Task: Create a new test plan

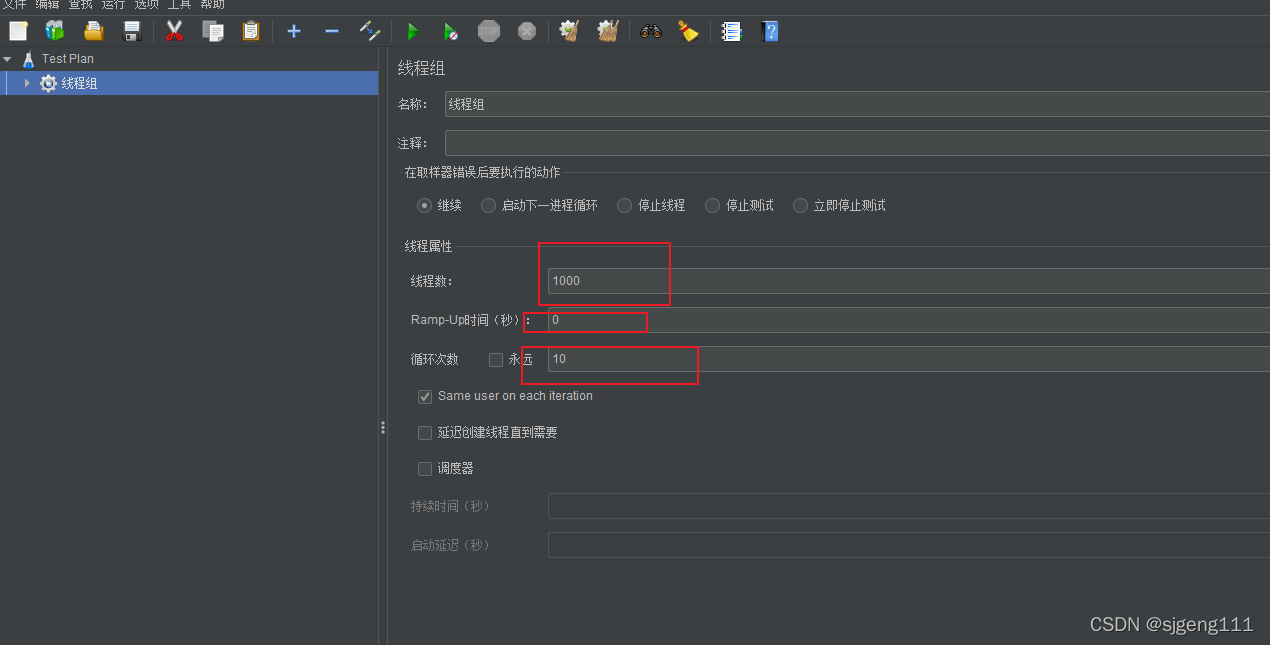Action: coord(18,31)
